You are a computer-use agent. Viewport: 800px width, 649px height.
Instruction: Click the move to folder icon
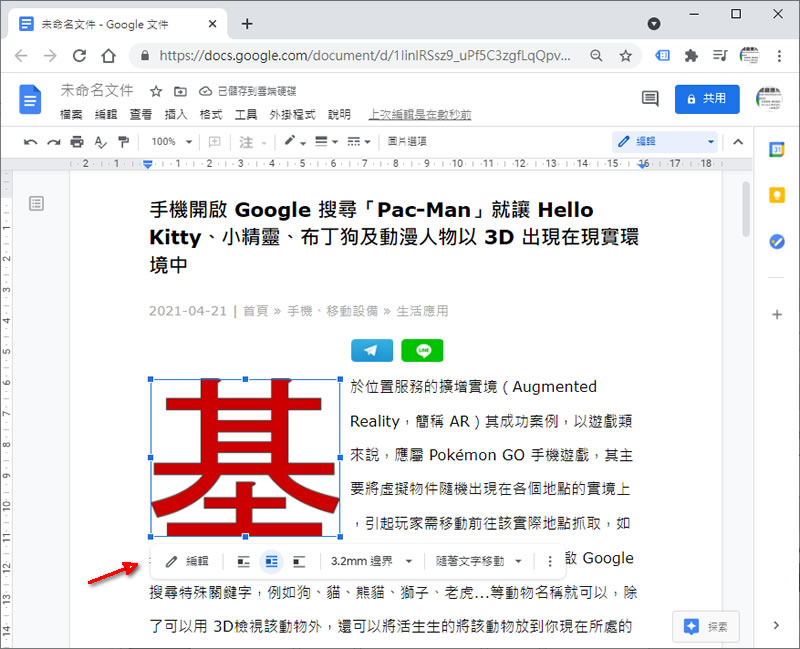(180, 91)
